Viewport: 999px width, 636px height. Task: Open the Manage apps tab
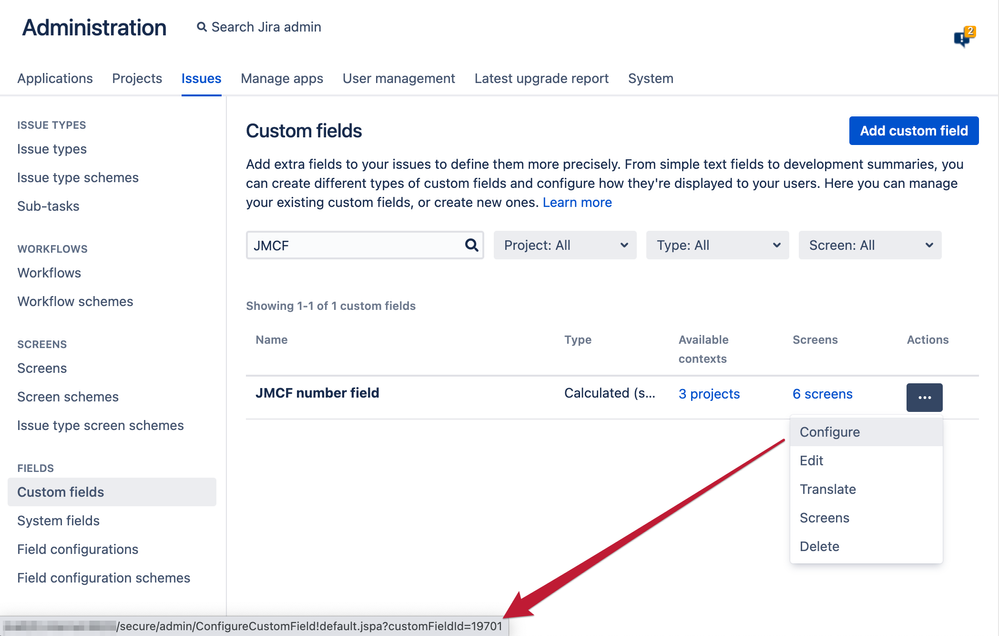click(x=282, y=78)
